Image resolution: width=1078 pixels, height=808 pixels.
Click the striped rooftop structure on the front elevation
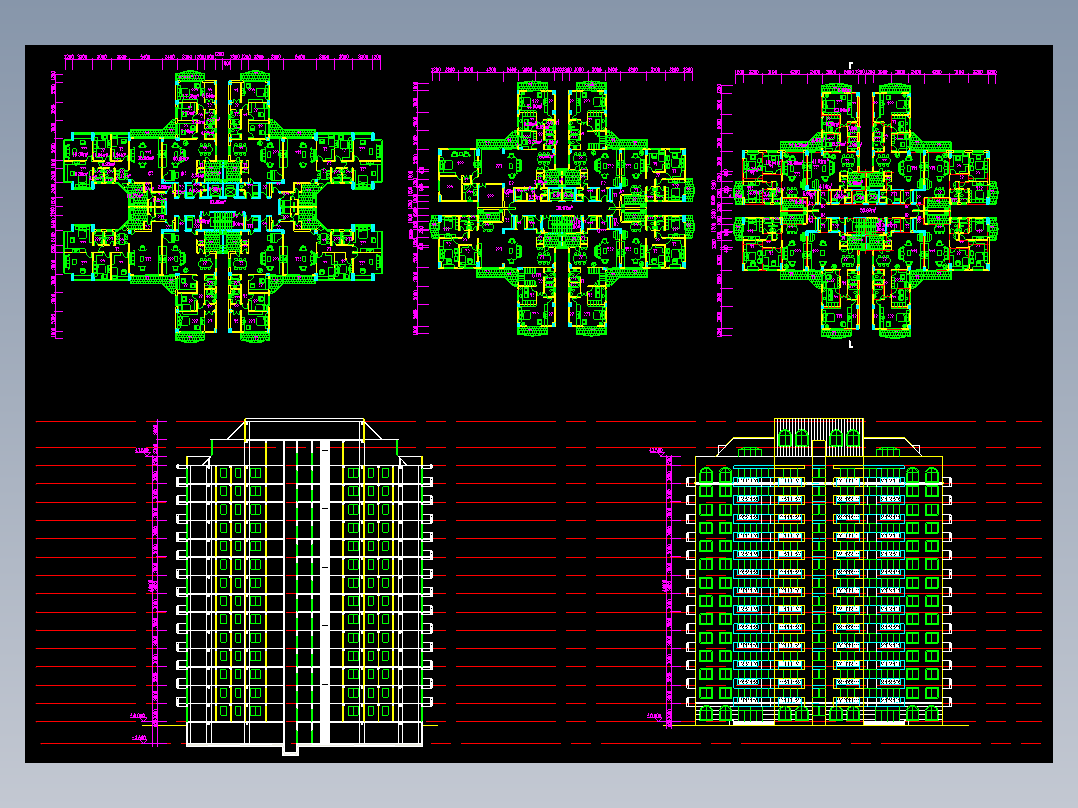click(x=819, y=437)
